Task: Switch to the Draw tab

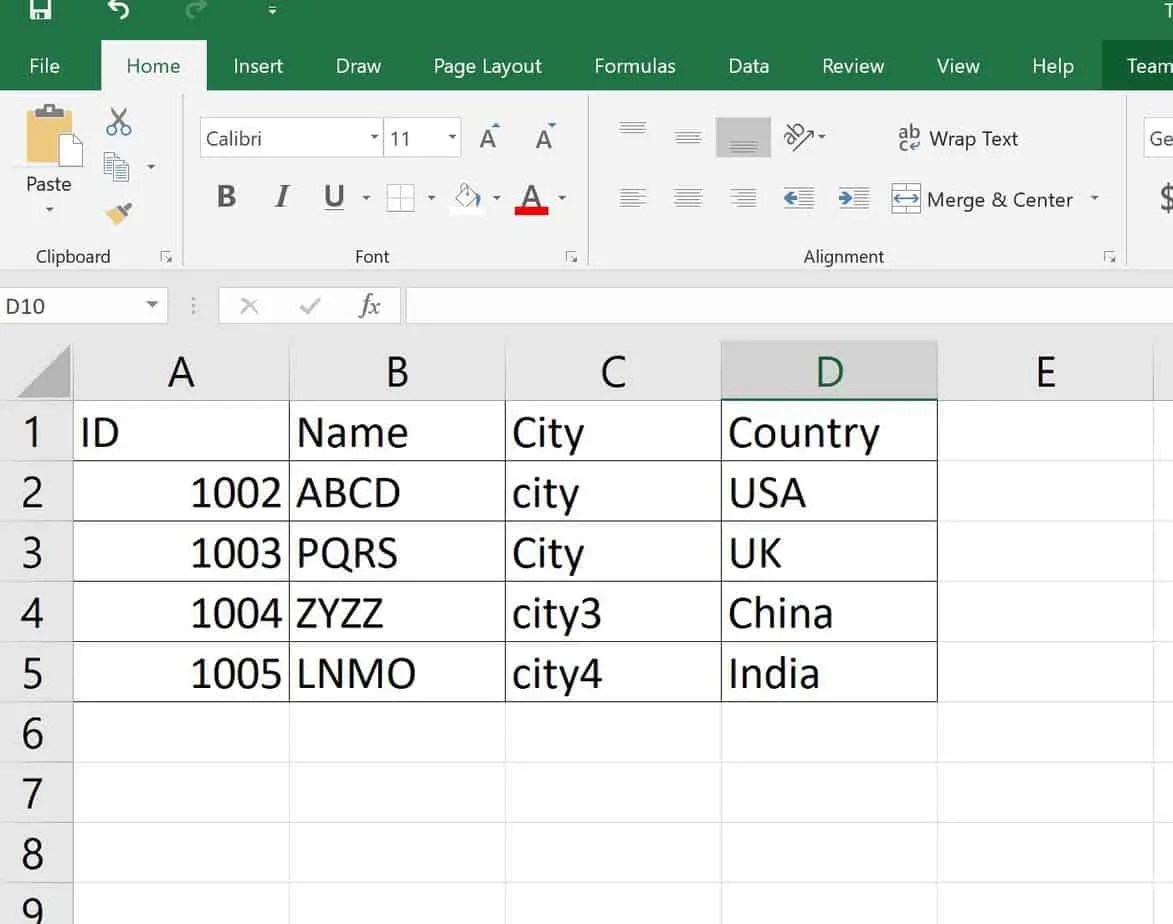Action: coord(358,66)
